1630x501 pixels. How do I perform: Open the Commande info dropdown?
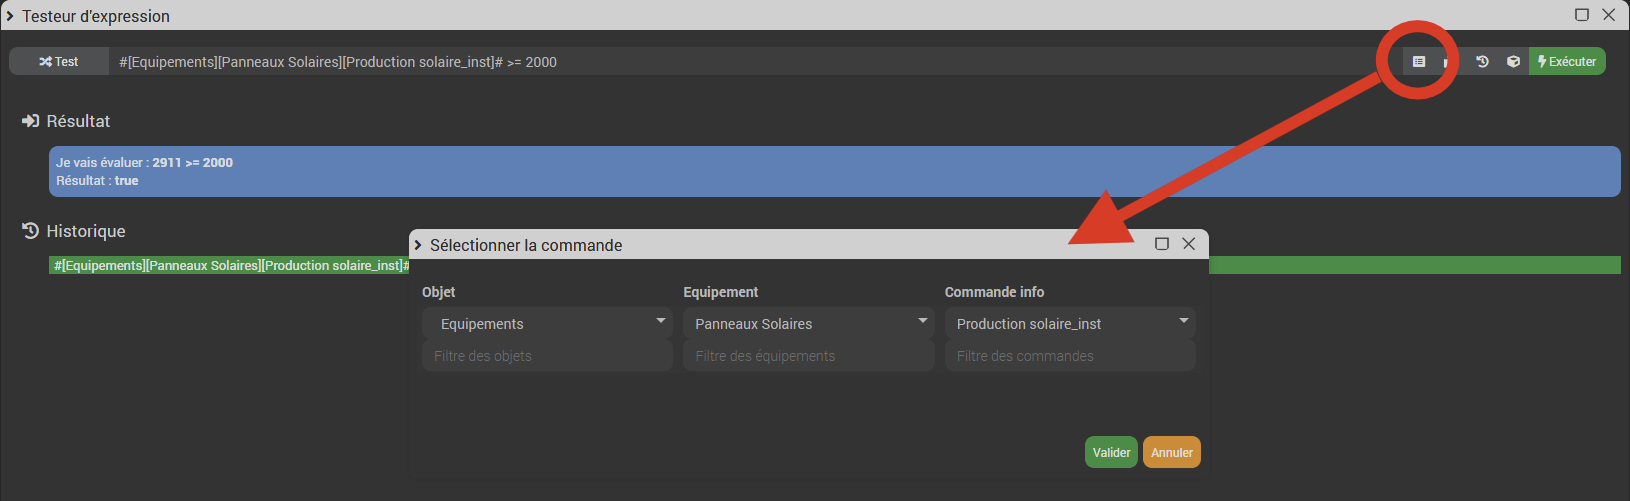pos(1070,324)
